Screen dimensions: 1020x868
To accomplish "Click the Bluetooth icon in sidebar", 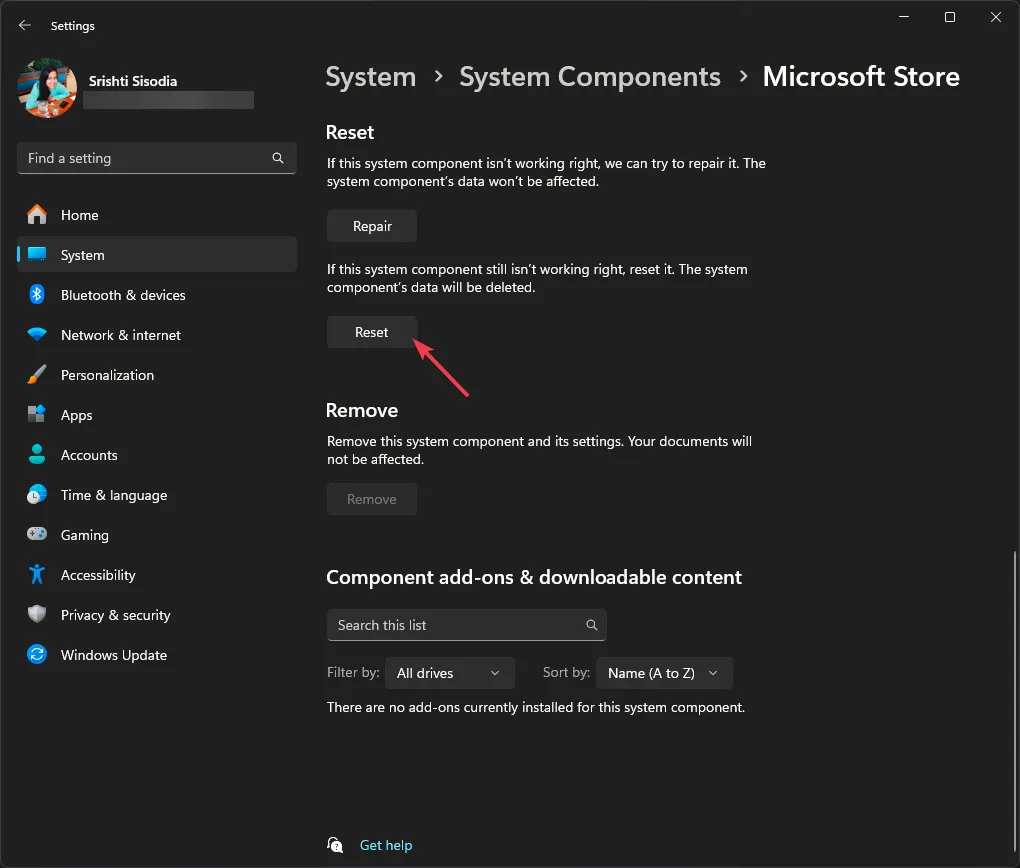I will coord(37,295).
